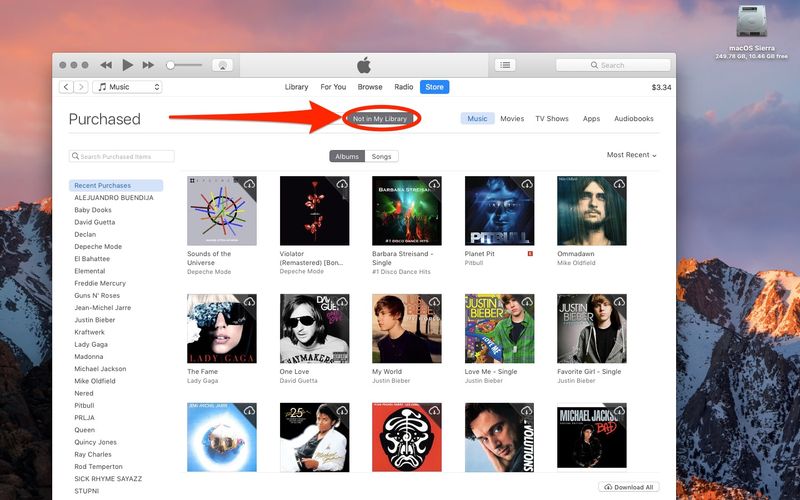The width and height of the screenshot is (800, 500).
Task: Download My World via cloud icon
Action: 434,302
